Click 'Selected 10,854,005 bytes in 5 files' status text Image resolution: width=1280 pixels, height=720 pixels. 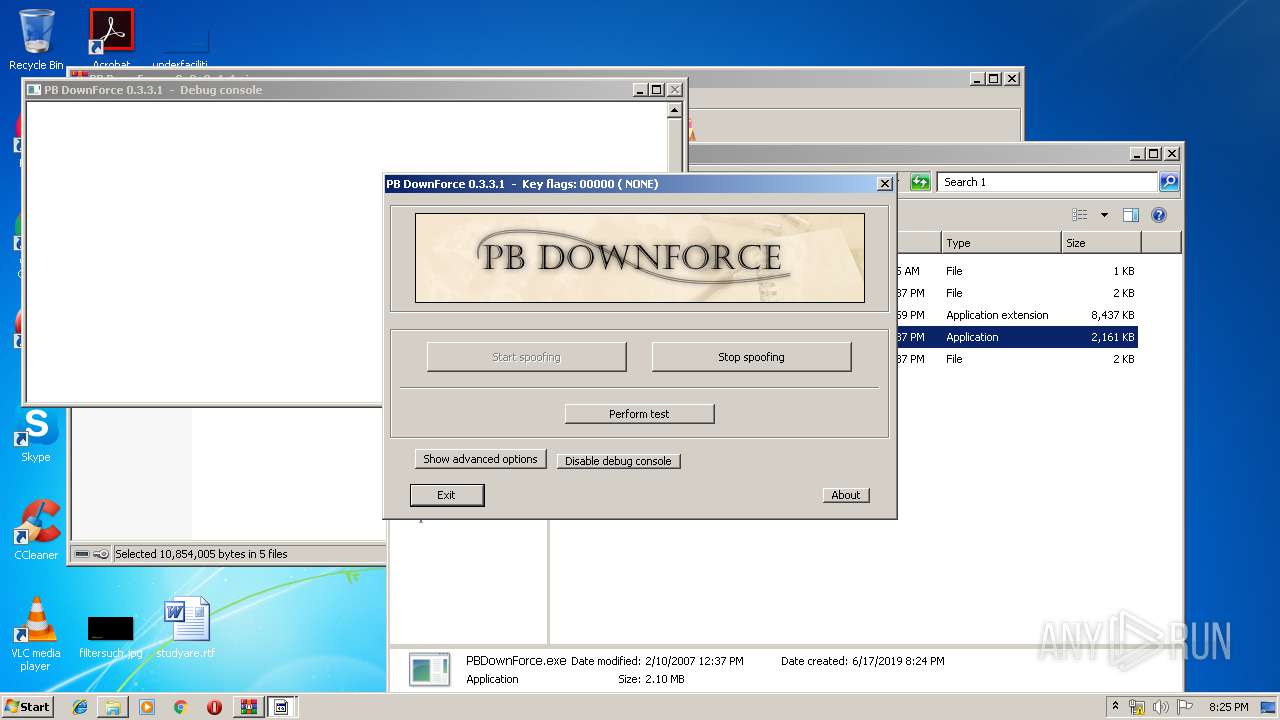tap(201, 554)
